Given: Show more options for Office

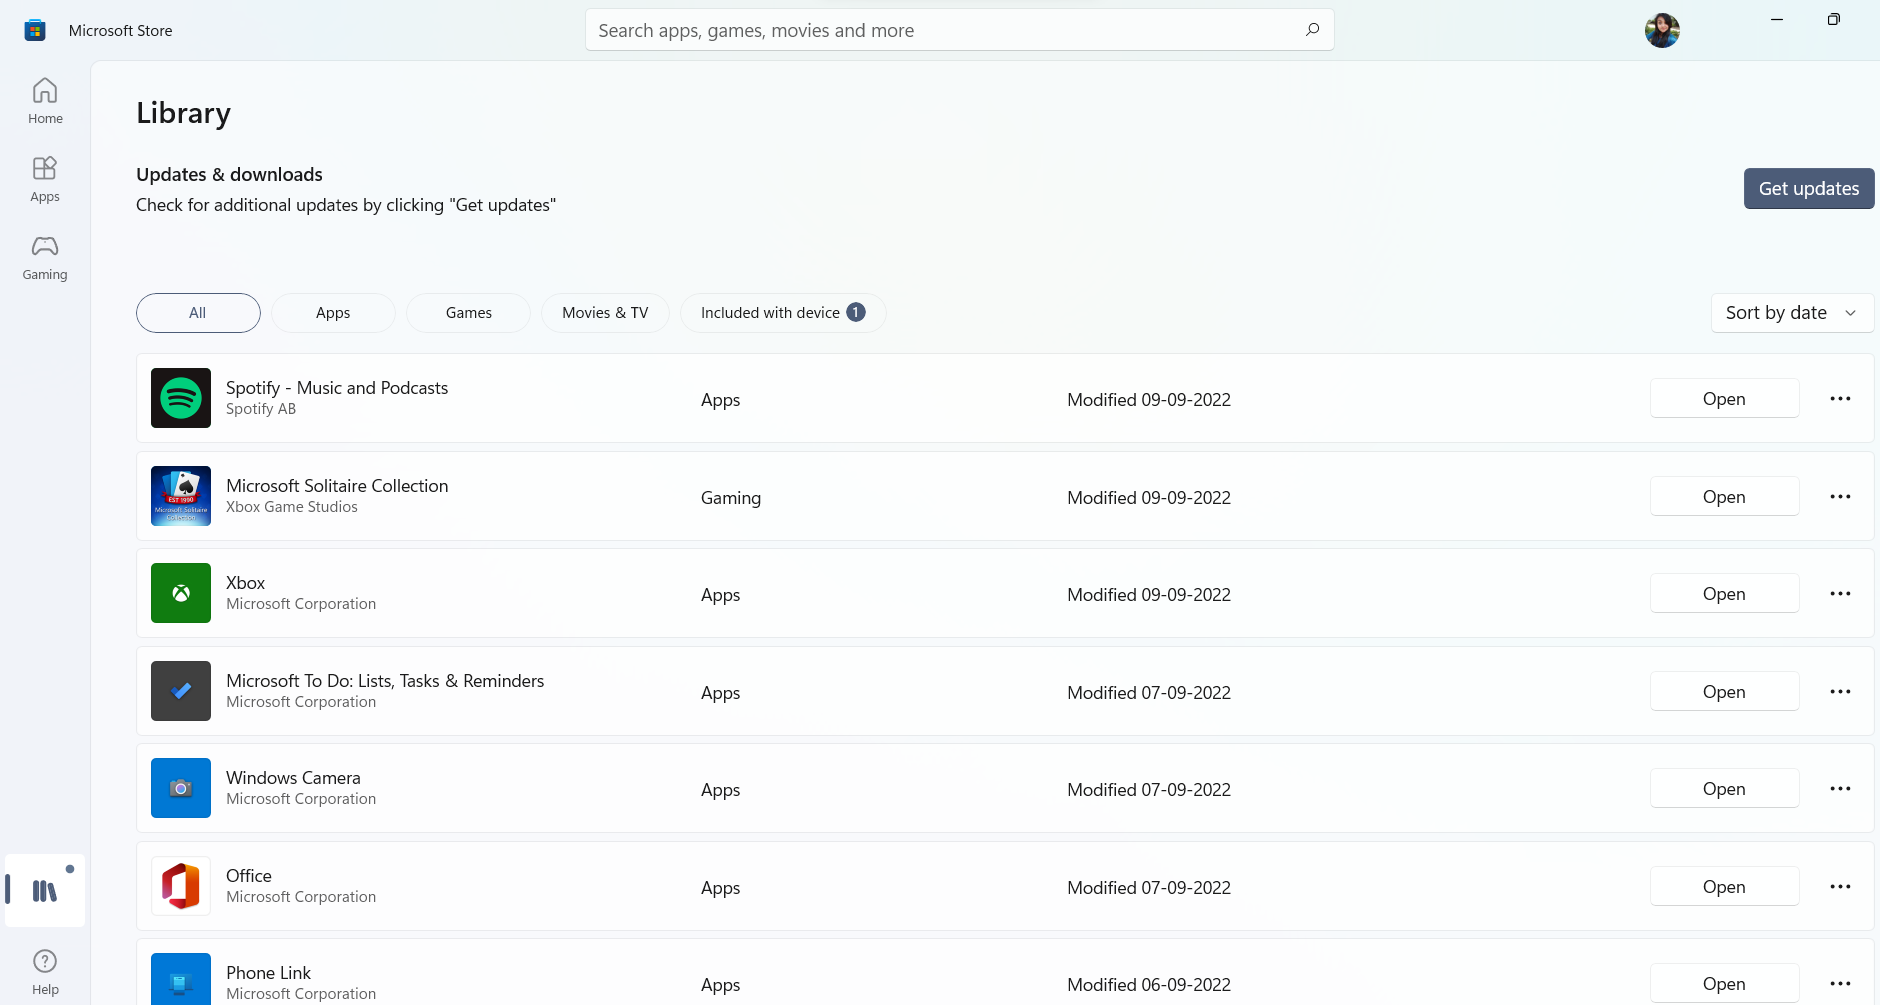Looking at the screenshot, I should point(1840,886).
